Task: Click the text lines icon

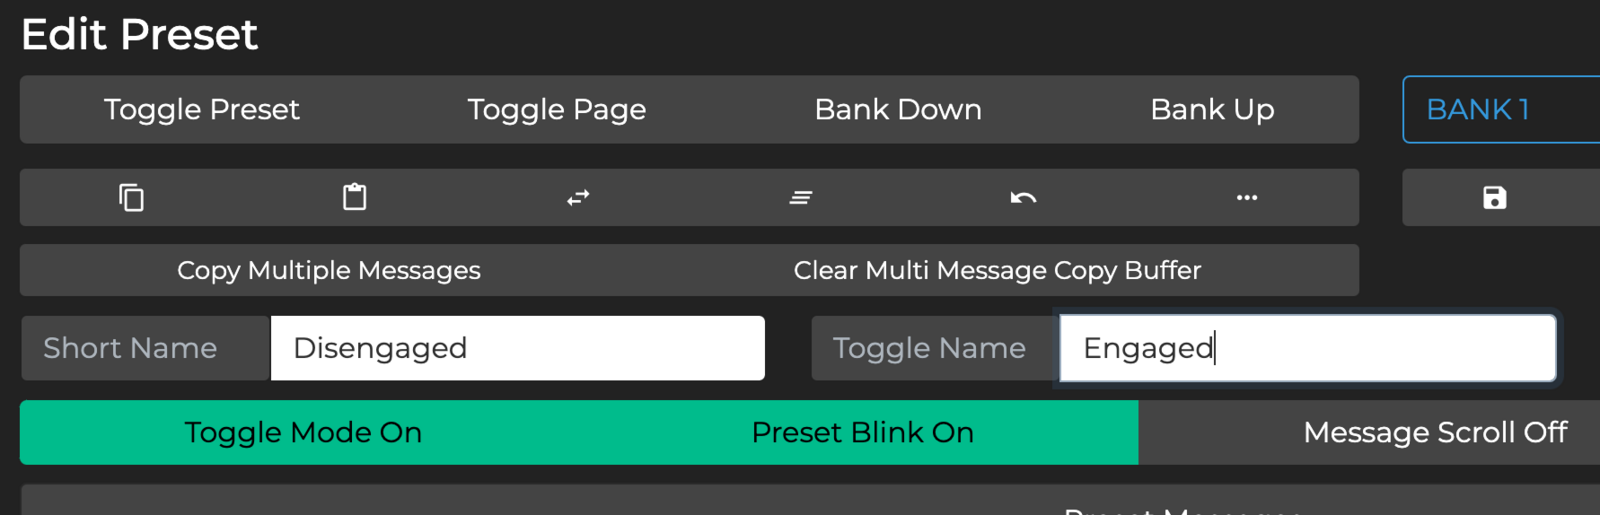Action: click(x=801, y=198)
